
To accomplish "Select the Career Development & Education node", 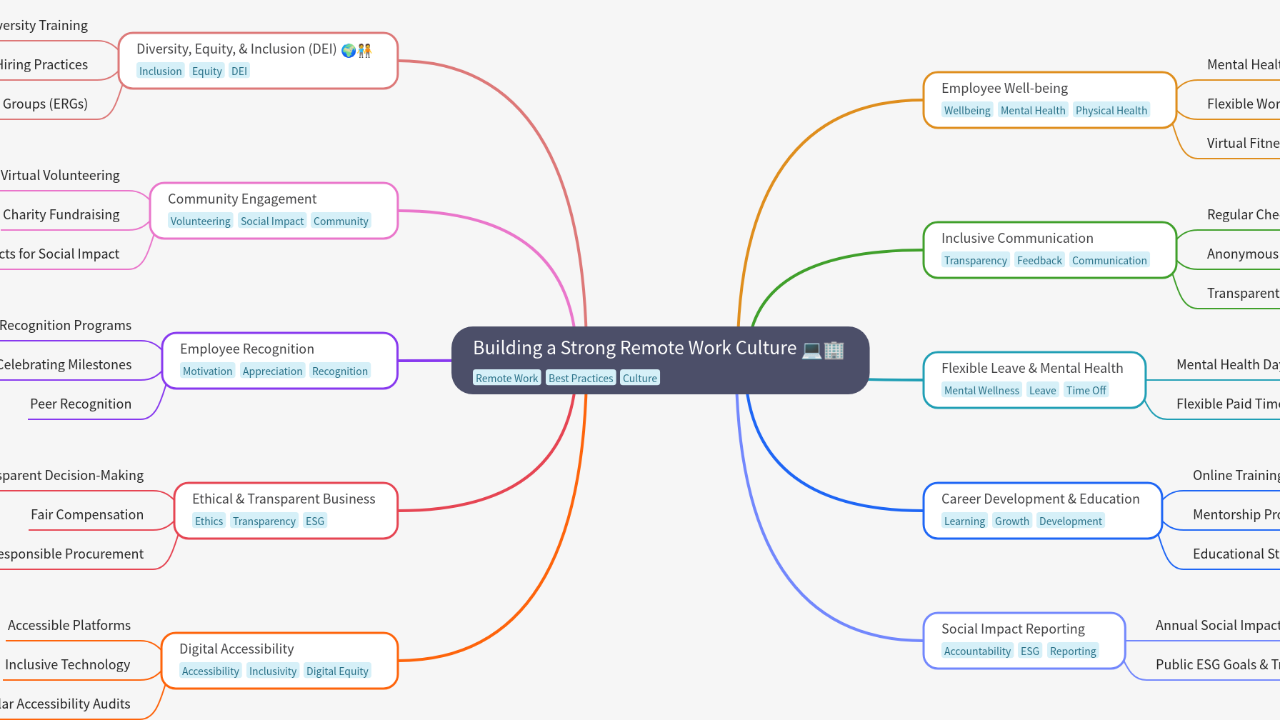I will pyautogui.click(x=1042, y=510).
